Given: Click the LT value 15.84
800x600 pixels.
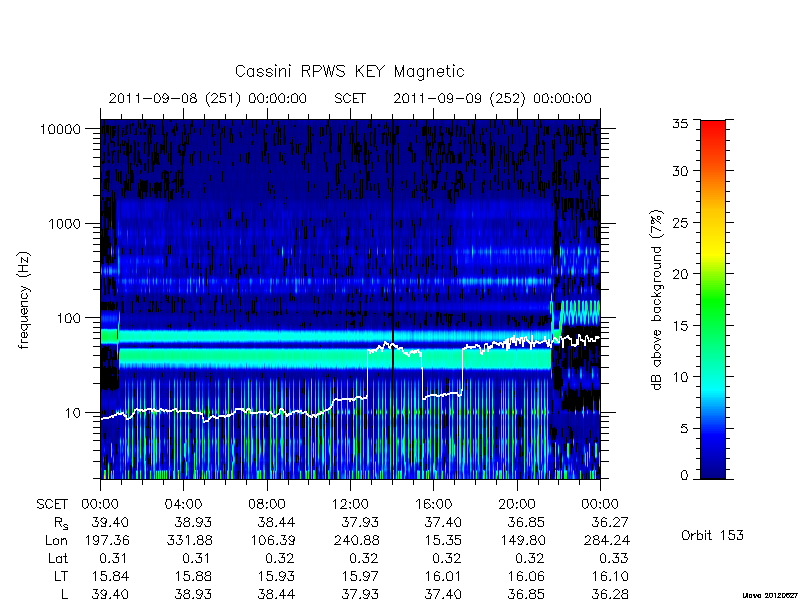Looking at the screenshot, I should 110,577.
